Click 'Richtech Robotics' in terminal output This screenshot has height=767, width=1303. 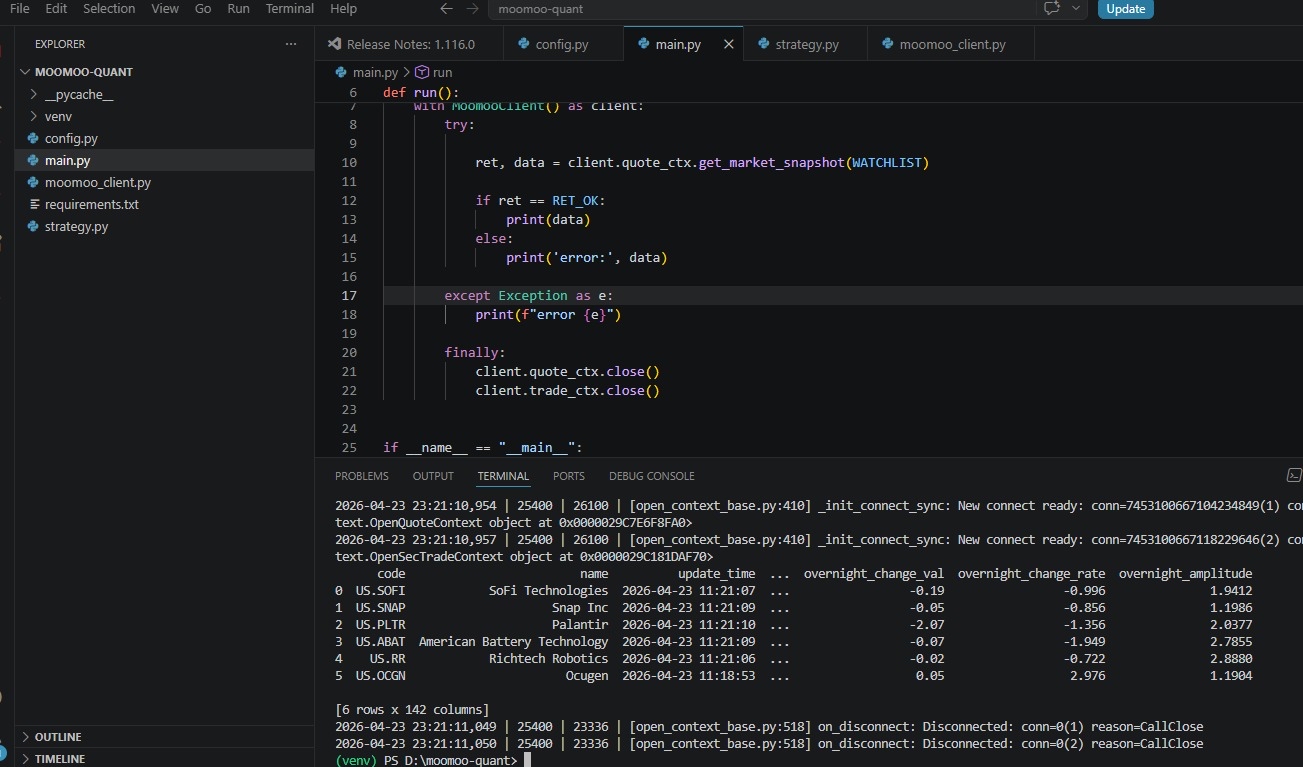[x=548, y=658]
